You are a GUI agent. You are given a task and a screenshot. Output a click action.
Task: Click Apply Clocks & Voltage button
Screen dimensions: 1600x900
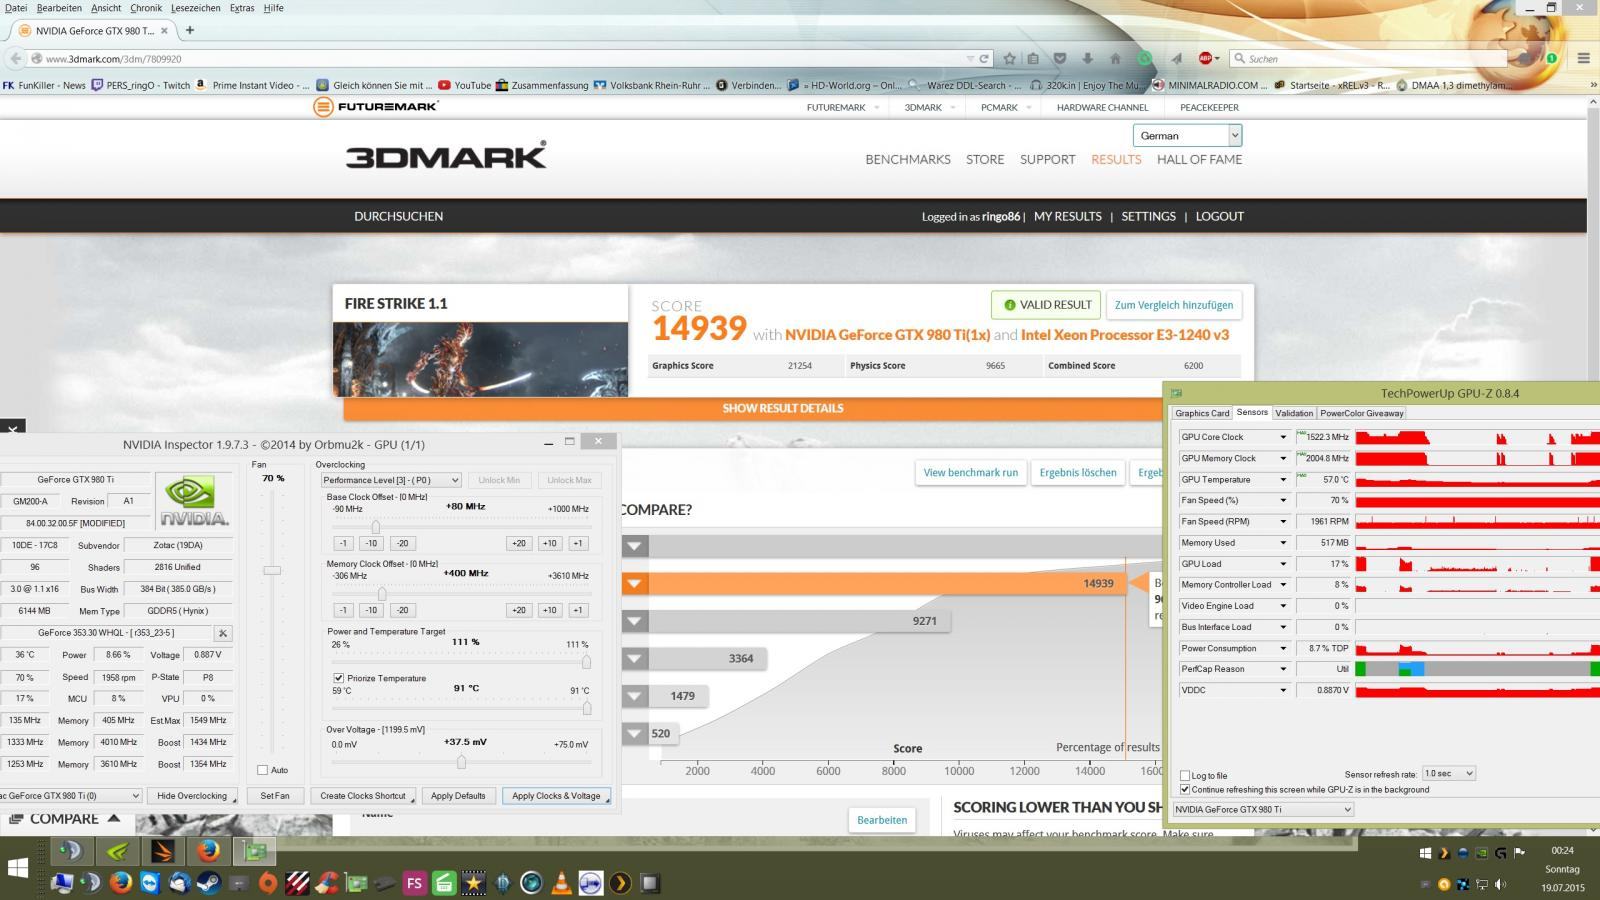556,796
